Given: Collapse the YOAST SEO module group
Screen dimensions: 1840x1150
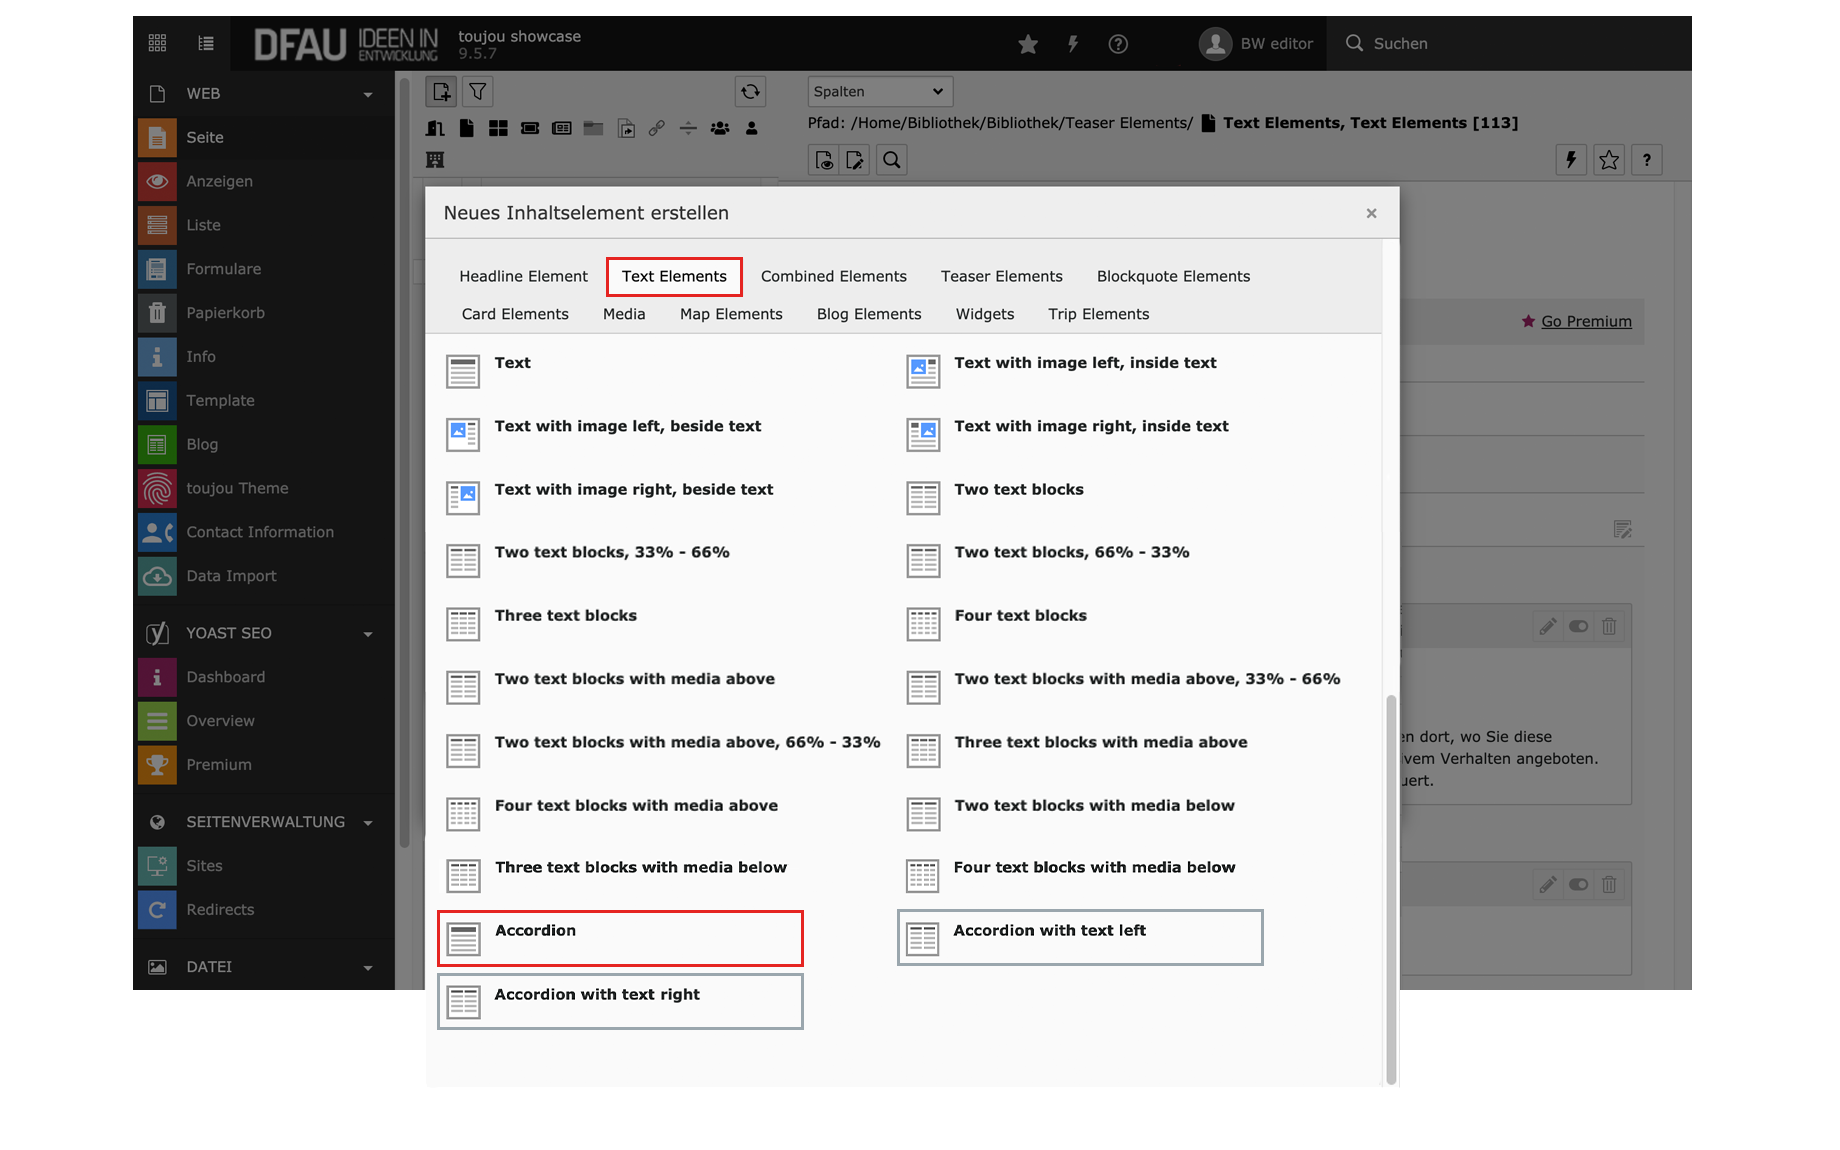Looking at the screenshot, I should [x=368, y=634].
